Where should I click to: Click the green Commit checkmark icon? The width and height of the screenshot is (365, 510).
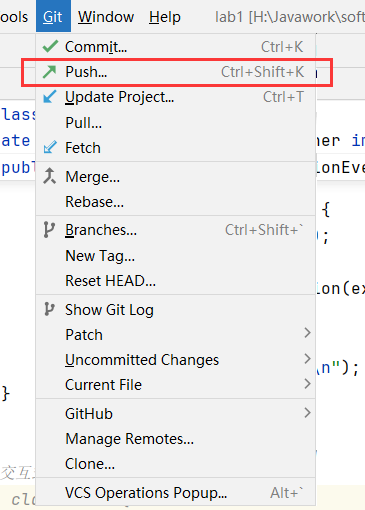(x=50, y=46)
